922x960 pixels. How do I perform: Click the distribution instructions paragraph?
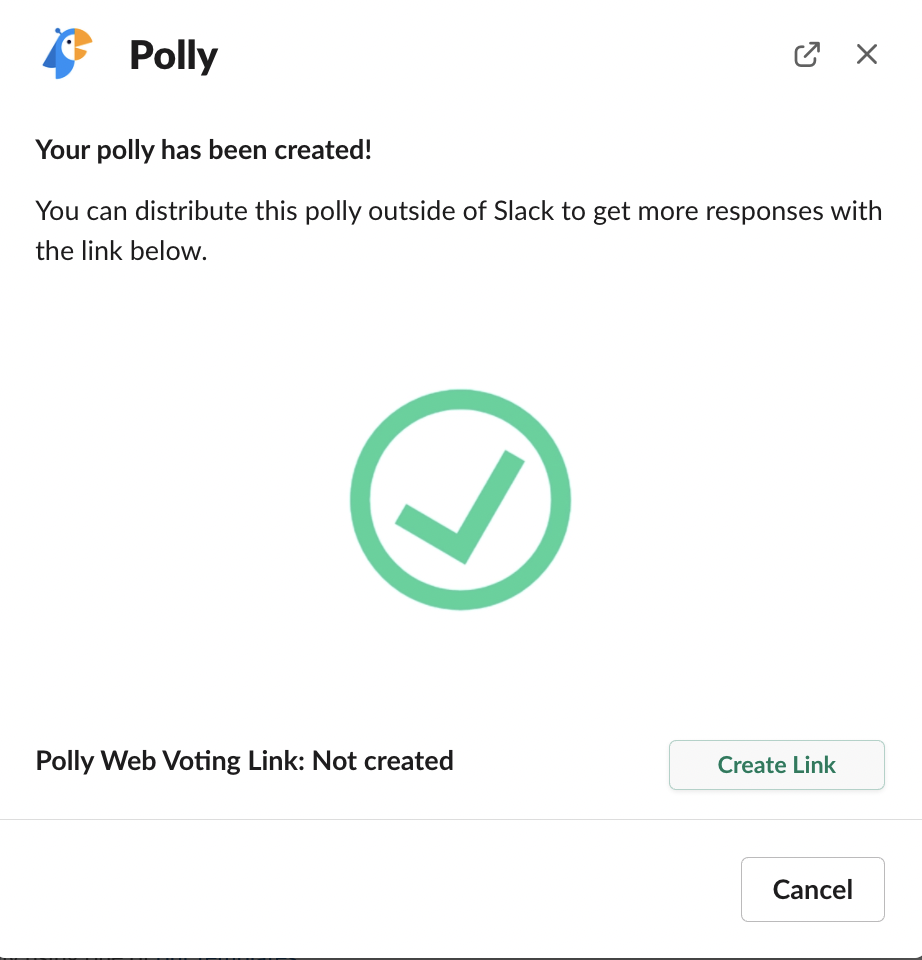coord(459,230)
